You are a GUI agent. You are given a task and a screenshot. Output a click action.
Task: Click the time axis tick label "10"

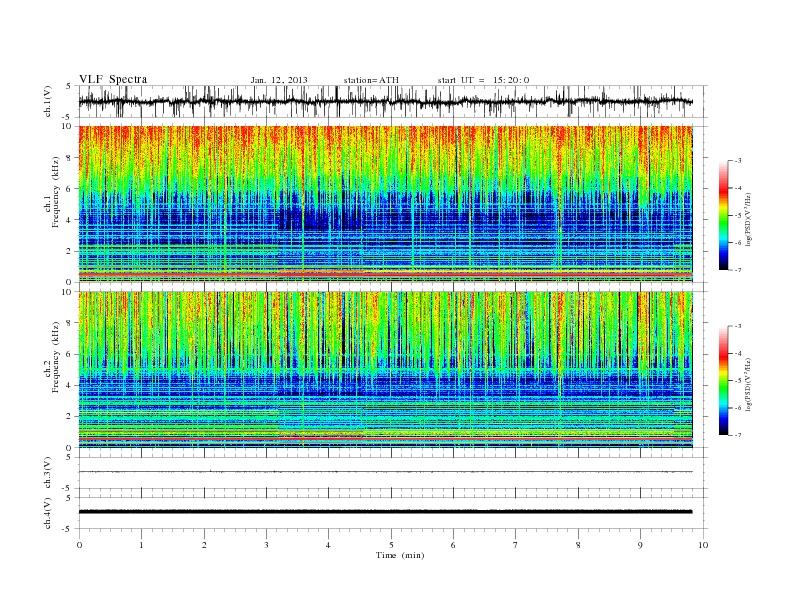pyautogui.click(x=703, y=545)
